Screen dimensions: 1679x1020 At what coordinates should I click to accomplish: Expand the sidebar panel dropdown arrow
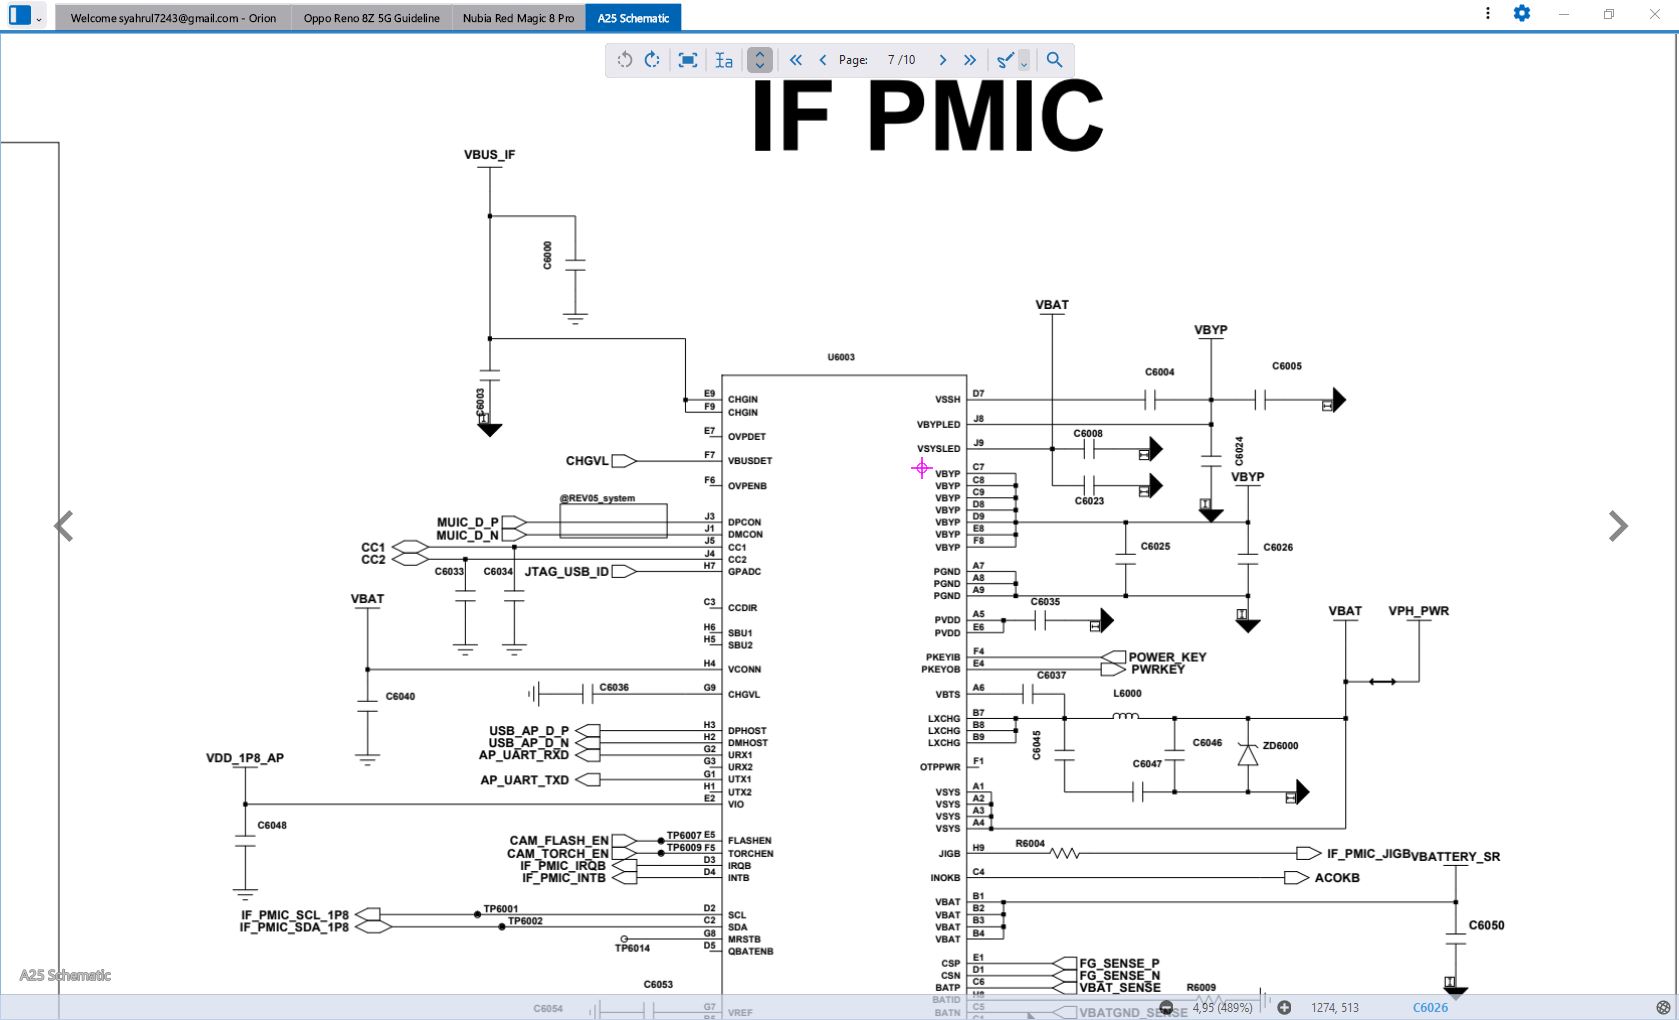39,18
